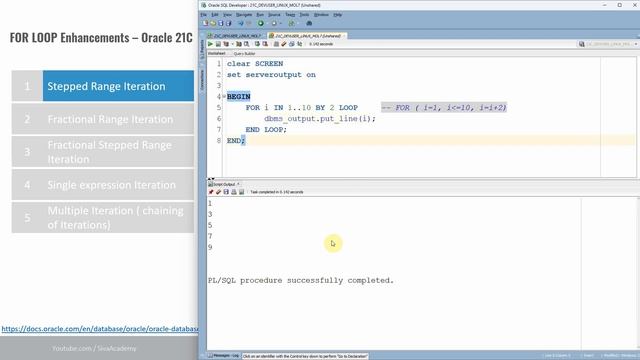Pin the Script Output panel
Screen dimensions: 640x360
point(211,192)
